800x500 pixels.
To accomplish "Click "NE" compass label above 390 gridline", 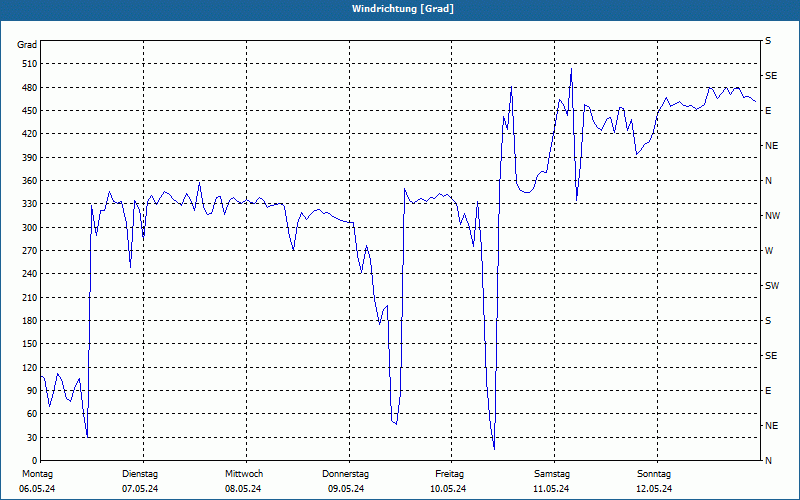I will (x=771, y=146).
